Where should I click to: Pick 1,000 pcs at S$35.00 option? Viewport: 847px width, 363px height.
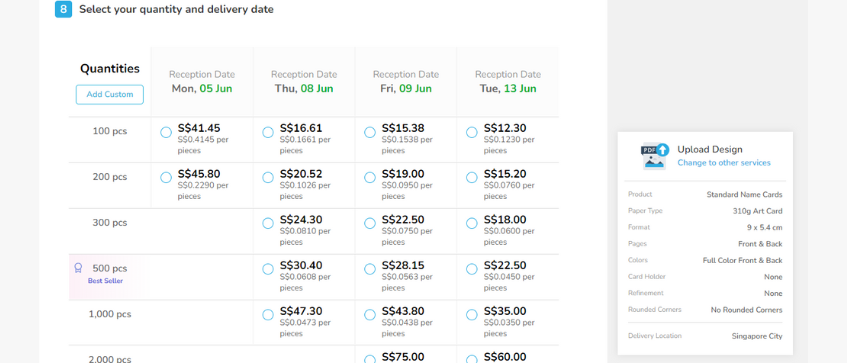tap(472, 315)
